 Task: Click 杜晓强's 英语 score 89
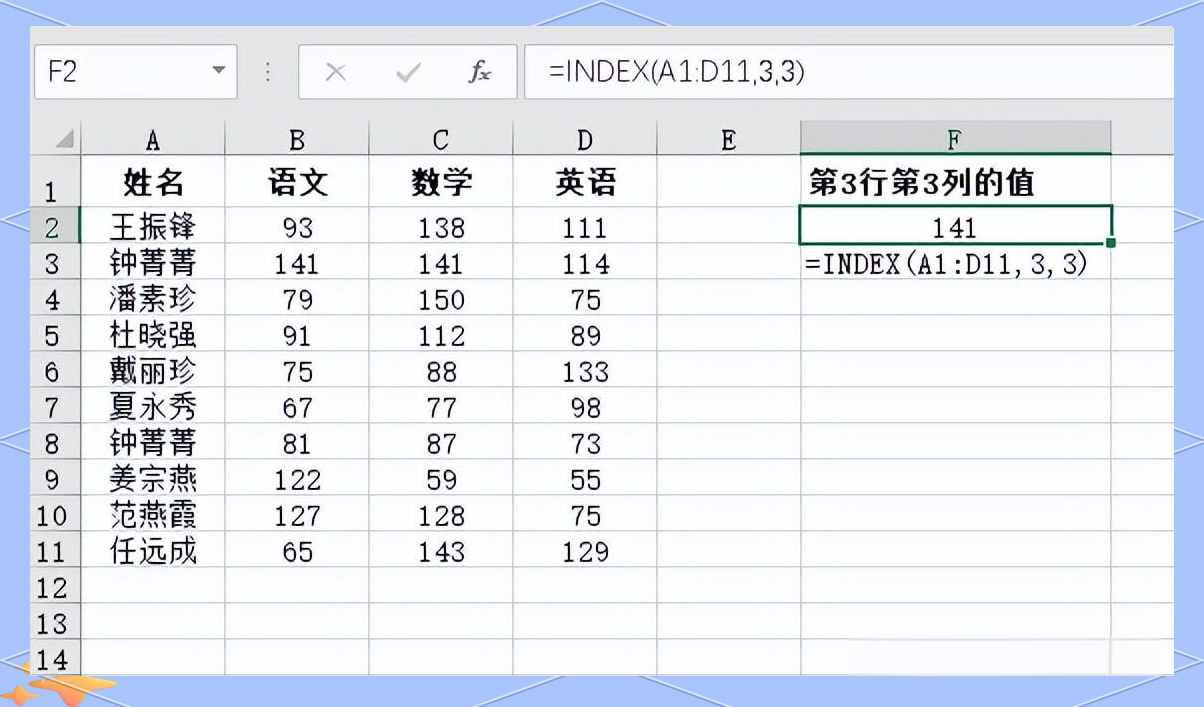(585, 335)
